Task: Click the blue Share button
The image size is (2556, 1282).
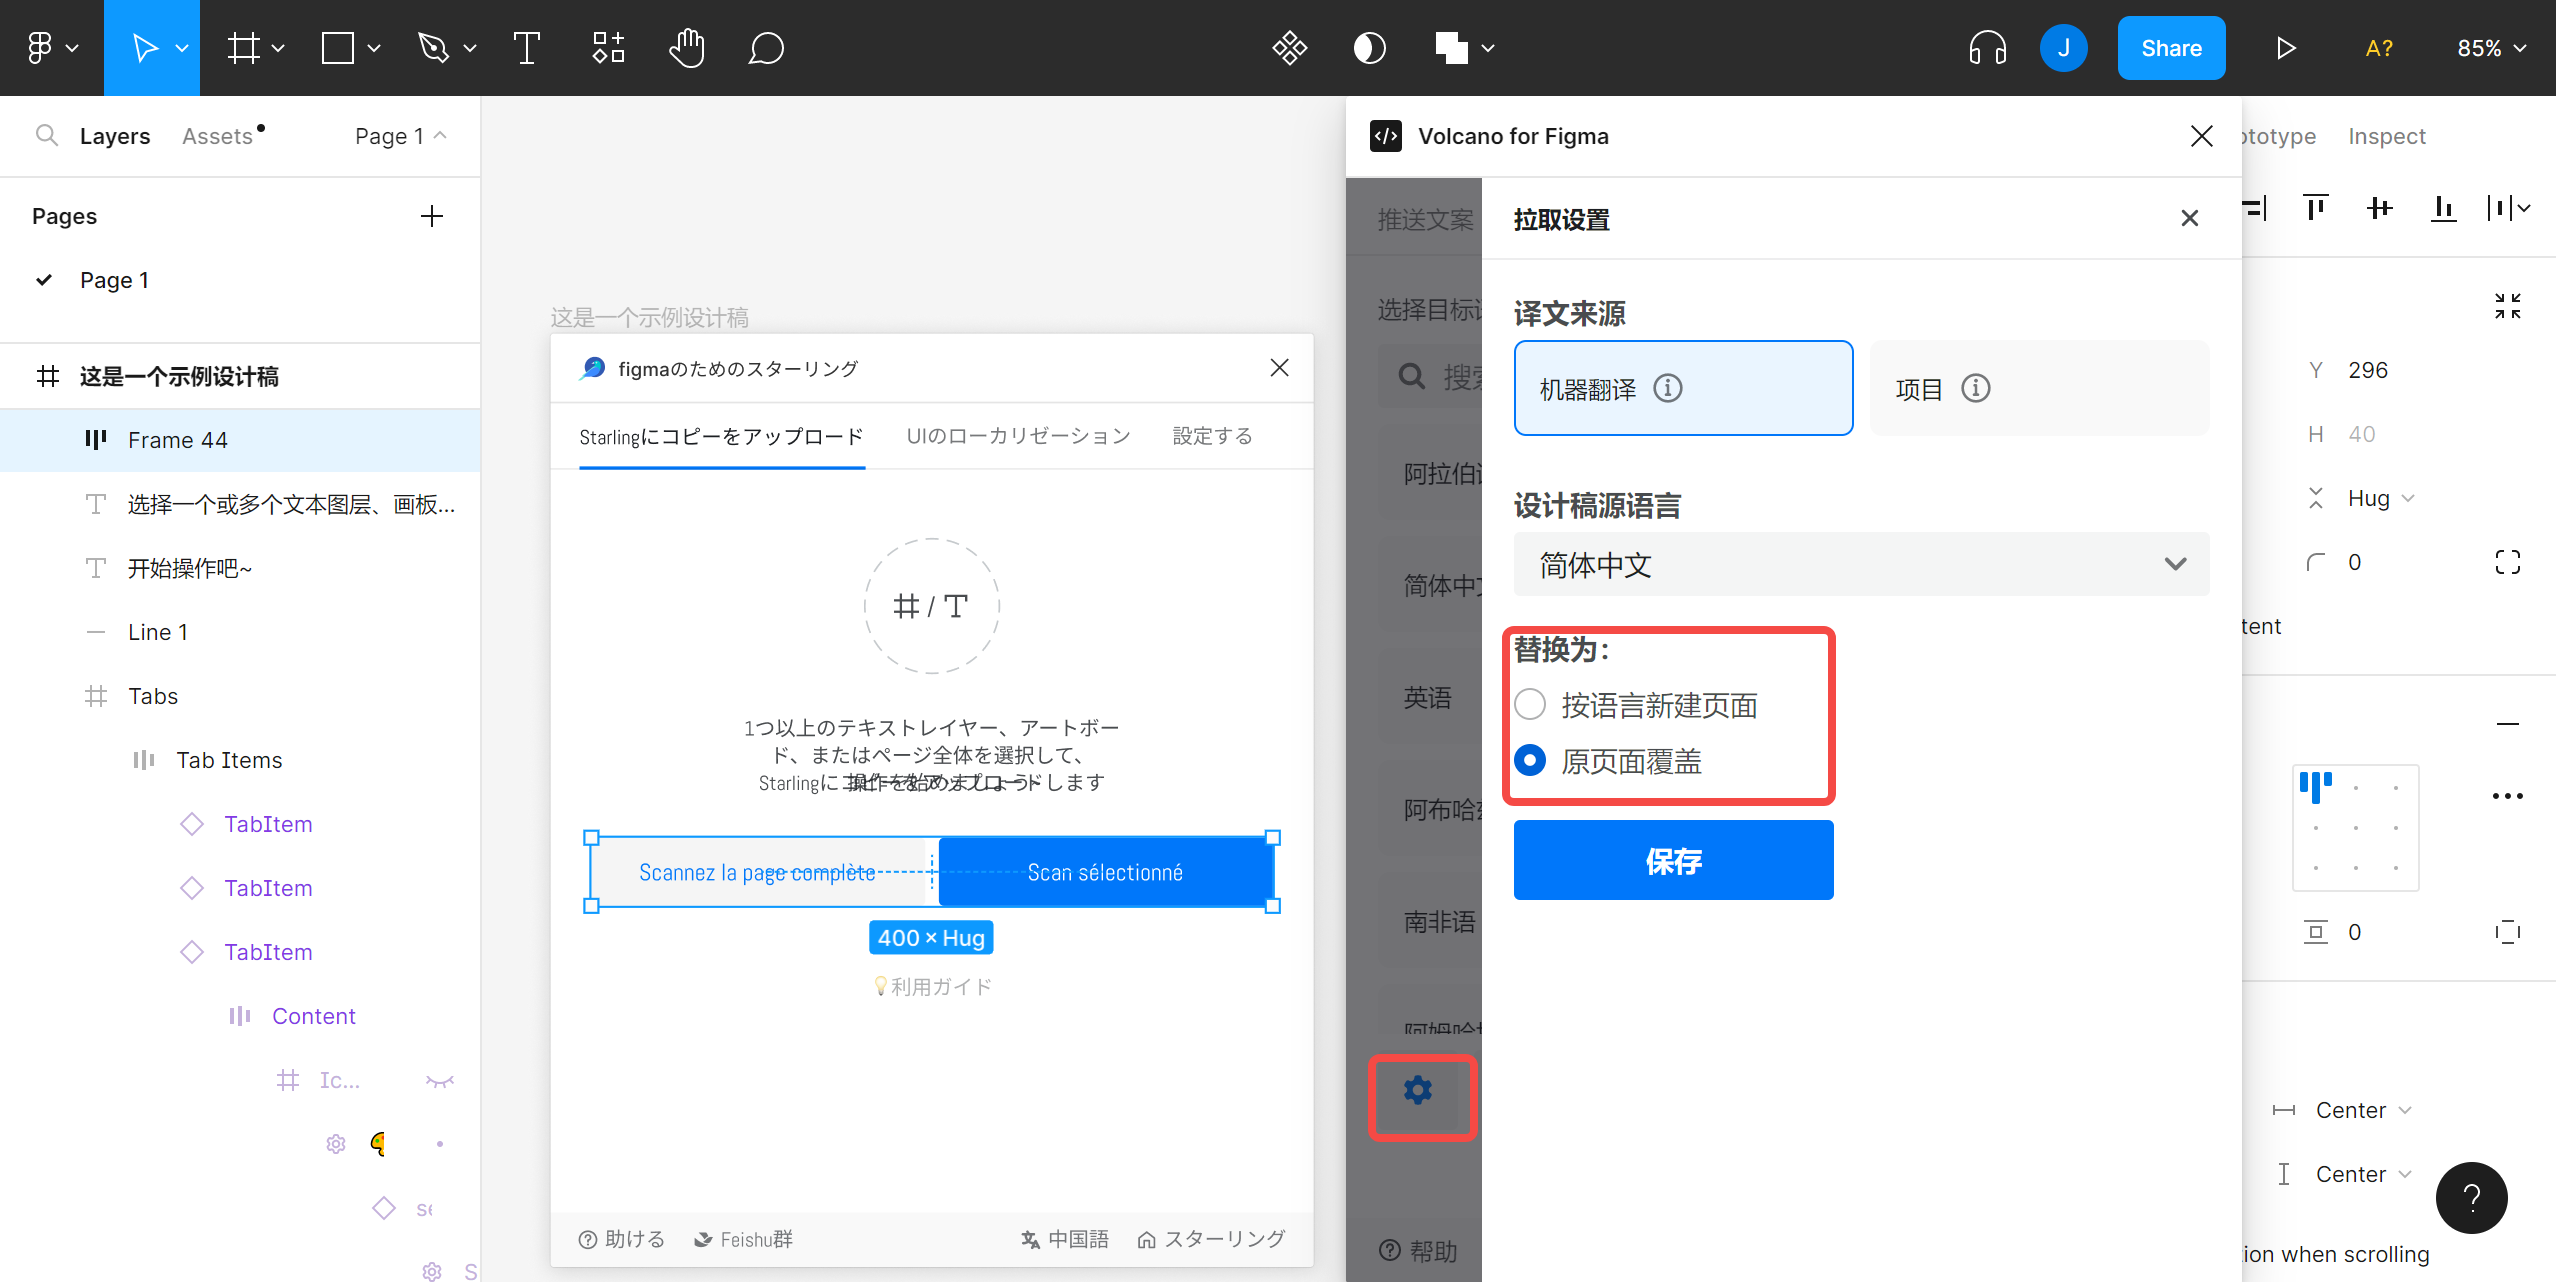Action: click(x=2171, y=48)
